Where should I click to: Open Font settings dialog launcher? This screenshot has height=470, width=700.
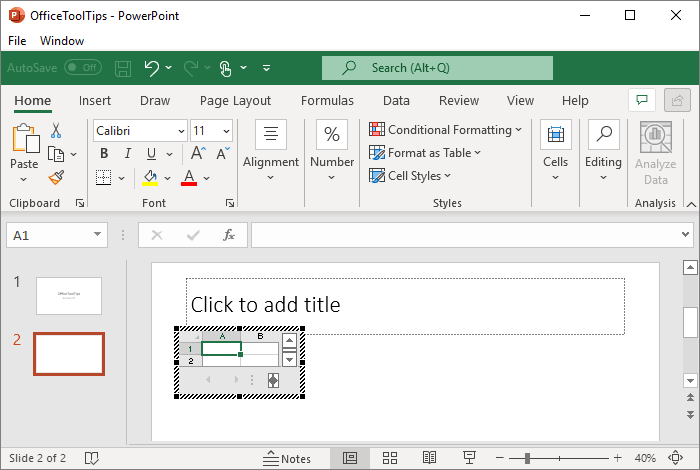[229, 203]
